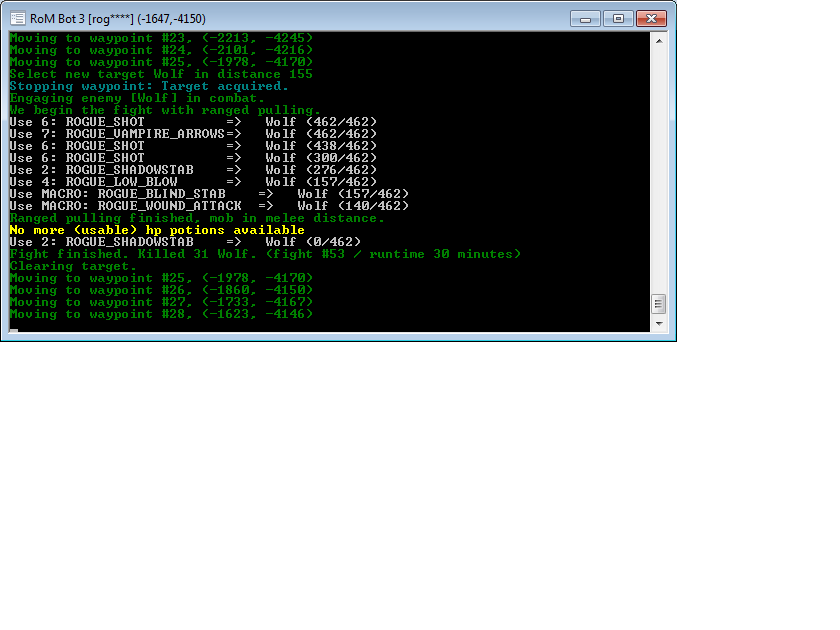The width and height of the screenshot is (840, 630).
Task: Click the ROGUE_WOUND_ATTACK macro line
Action: click(x=209, y=206)
